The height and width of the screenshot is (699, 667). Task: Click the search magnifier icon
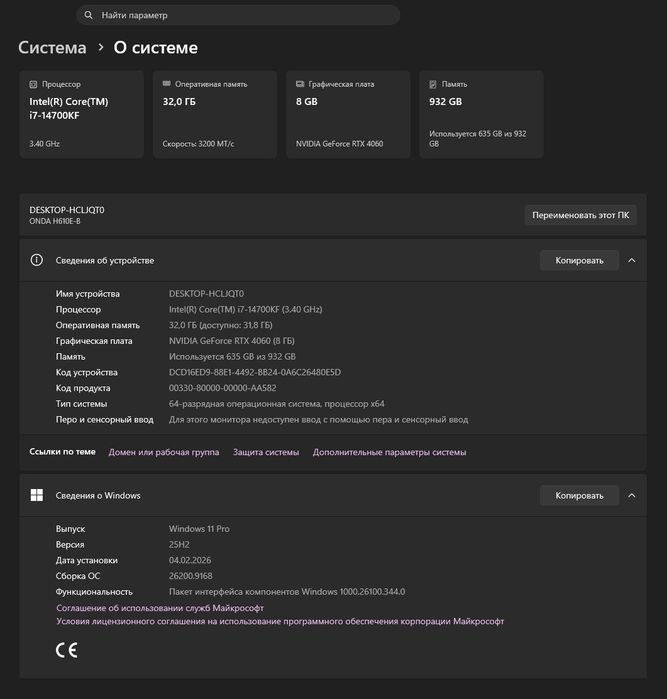88,15
